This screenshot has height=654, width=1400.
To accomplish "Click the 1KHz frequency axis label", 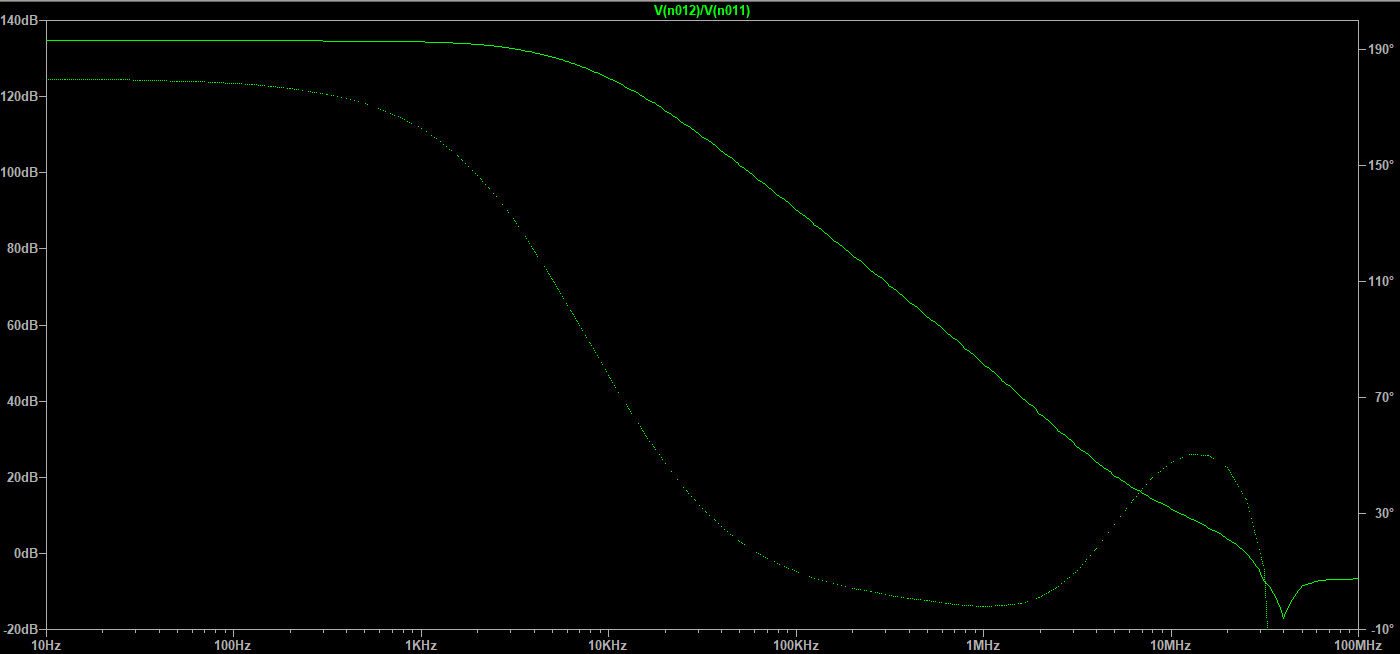I will point(421,645).
